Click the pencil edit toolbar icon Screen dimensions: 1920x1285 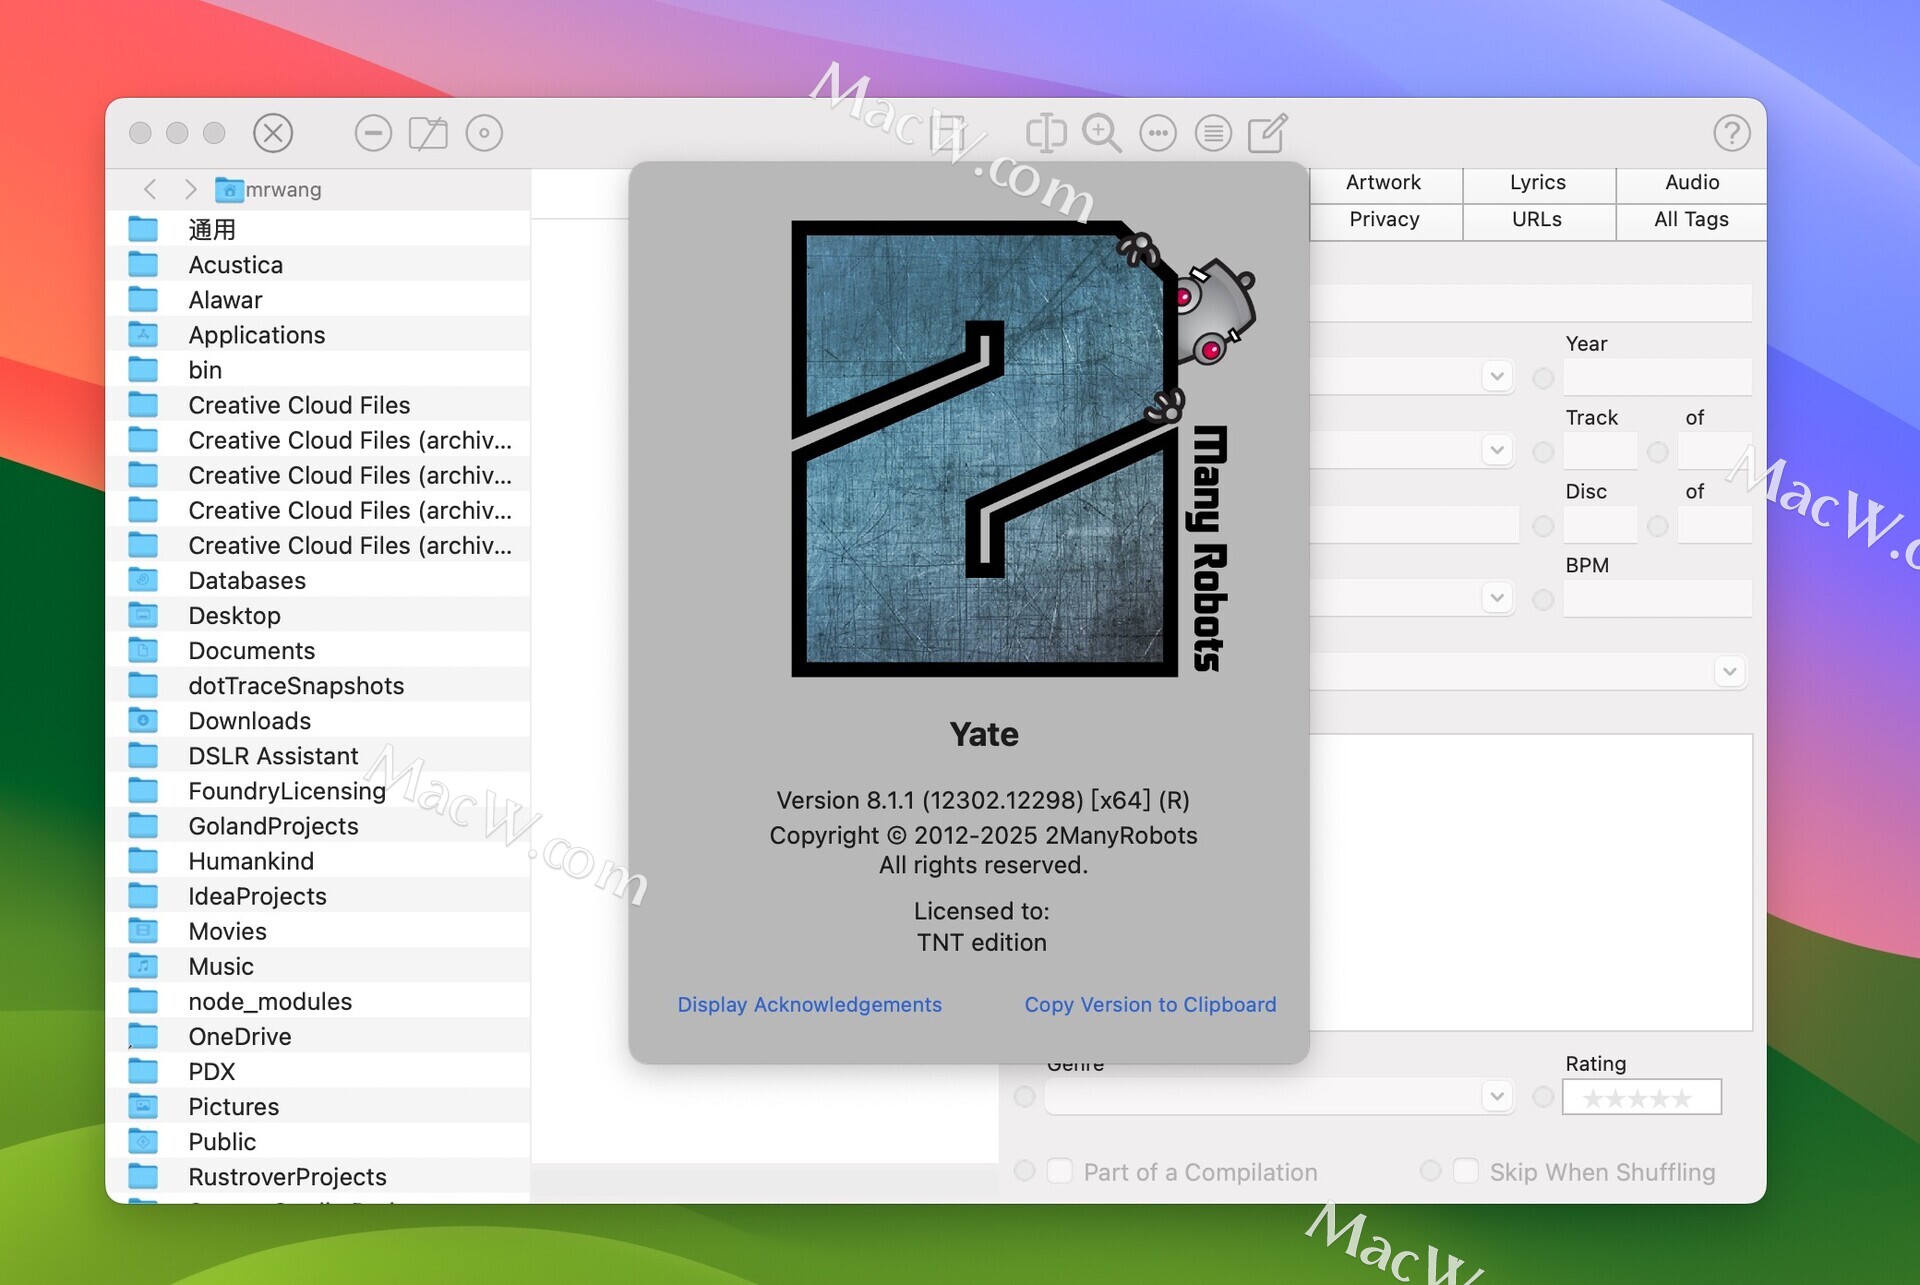coord(1268,133)
